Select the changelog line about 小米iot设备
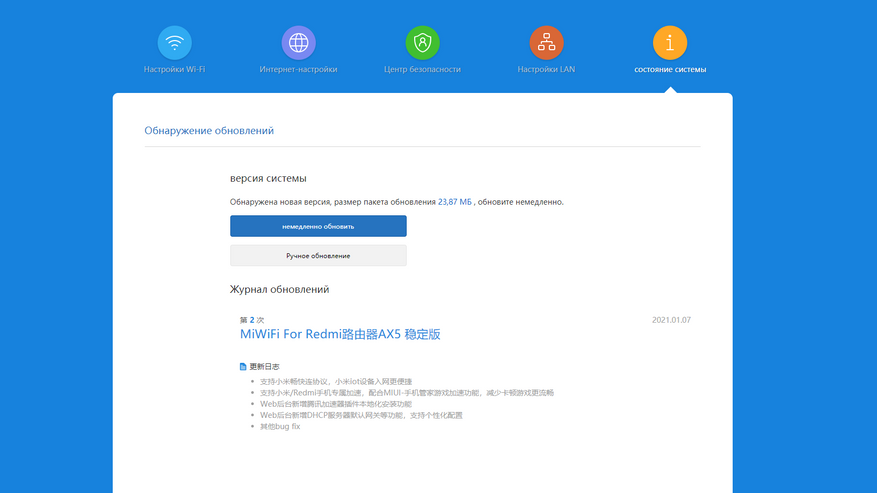 336,382
